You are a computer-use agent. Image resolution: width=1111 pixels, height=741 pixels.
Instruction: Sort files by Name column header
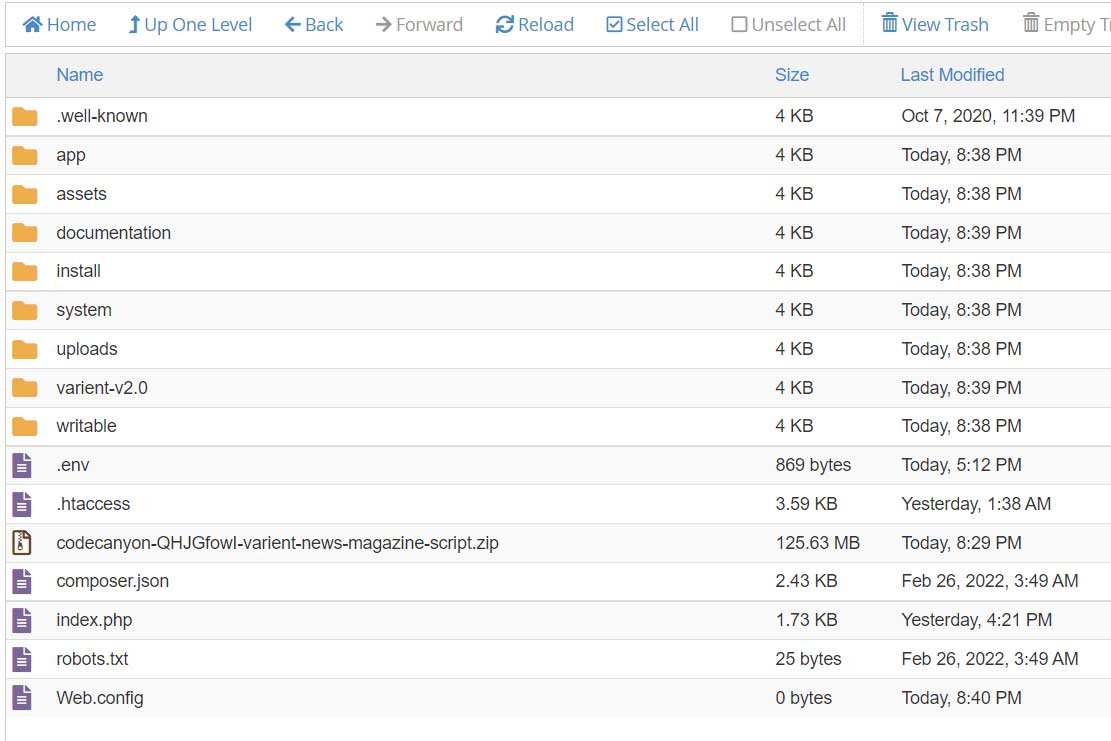79,75
